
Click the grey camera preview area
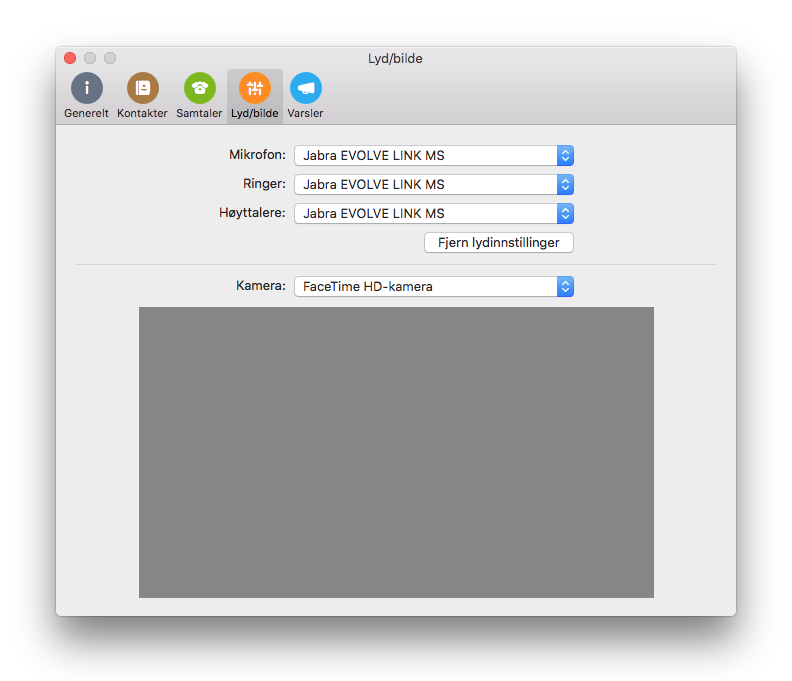point(396,452)
